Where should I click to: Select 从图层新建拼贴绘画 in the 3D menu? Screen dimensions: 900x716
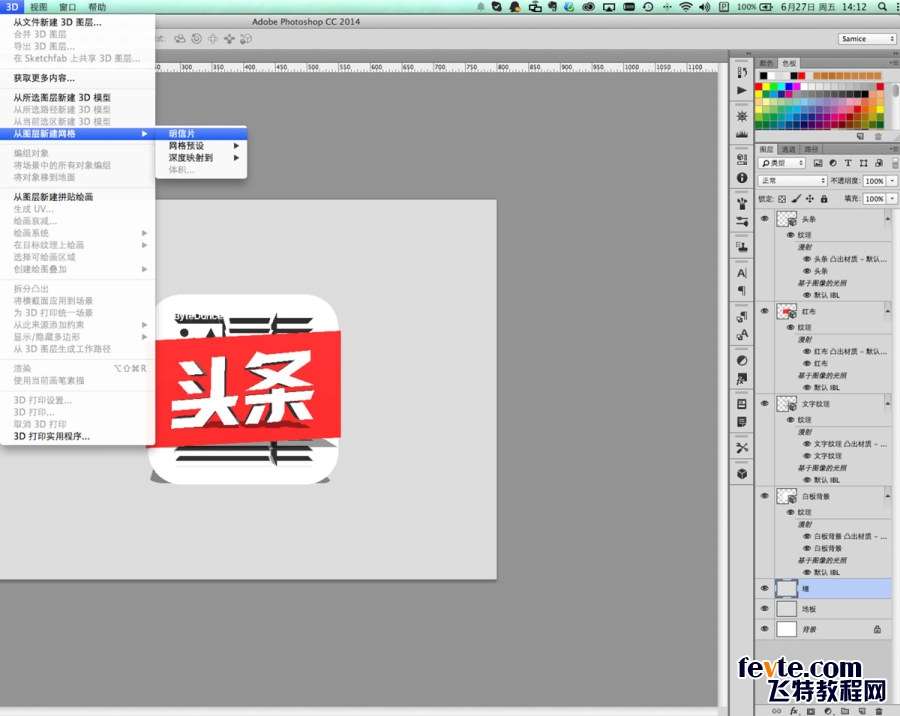[x=53, y=197]
